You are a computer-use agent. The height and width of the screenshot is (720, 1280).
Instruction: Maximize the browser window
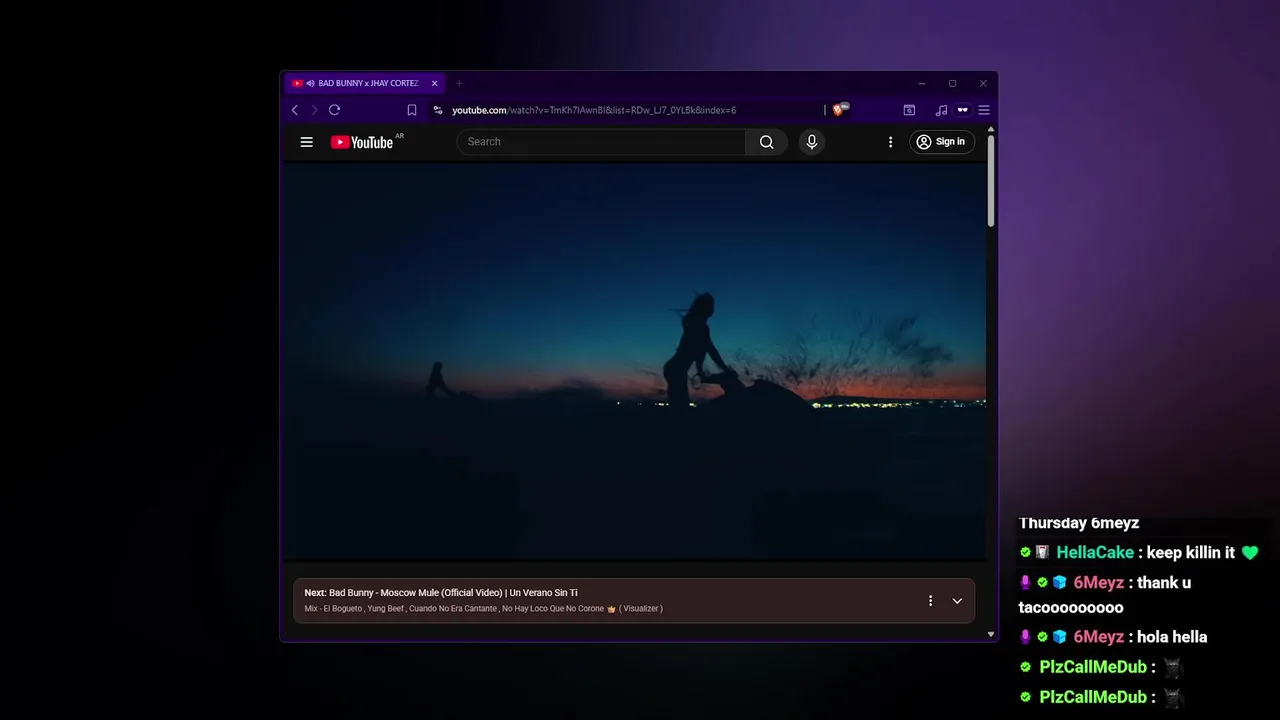tap(952, 84)
